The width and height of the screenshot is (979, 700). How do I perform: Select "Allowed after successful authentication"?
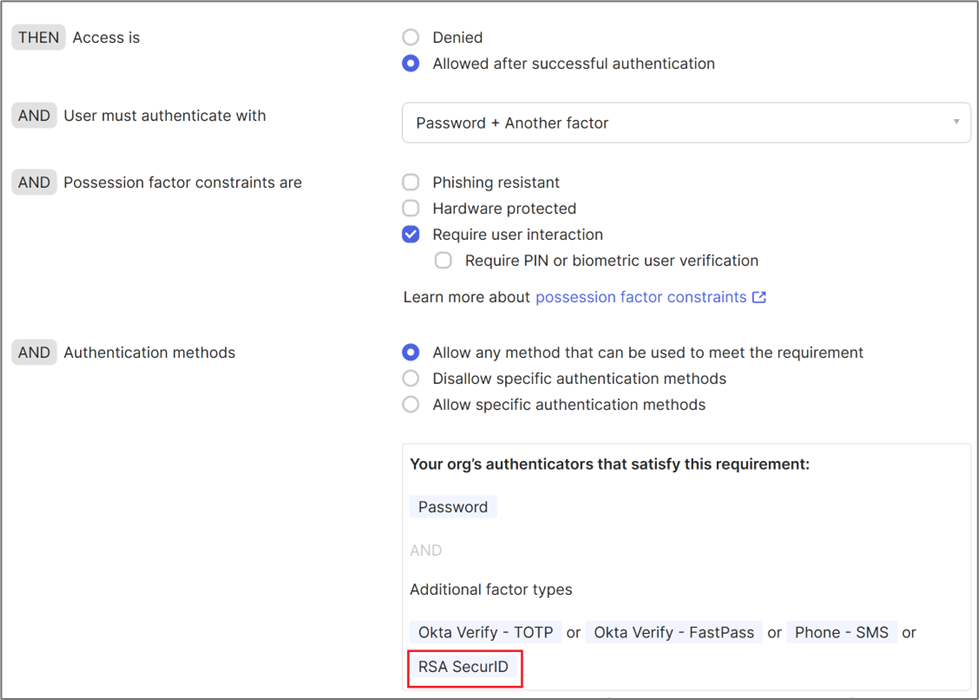click(410, 63)
